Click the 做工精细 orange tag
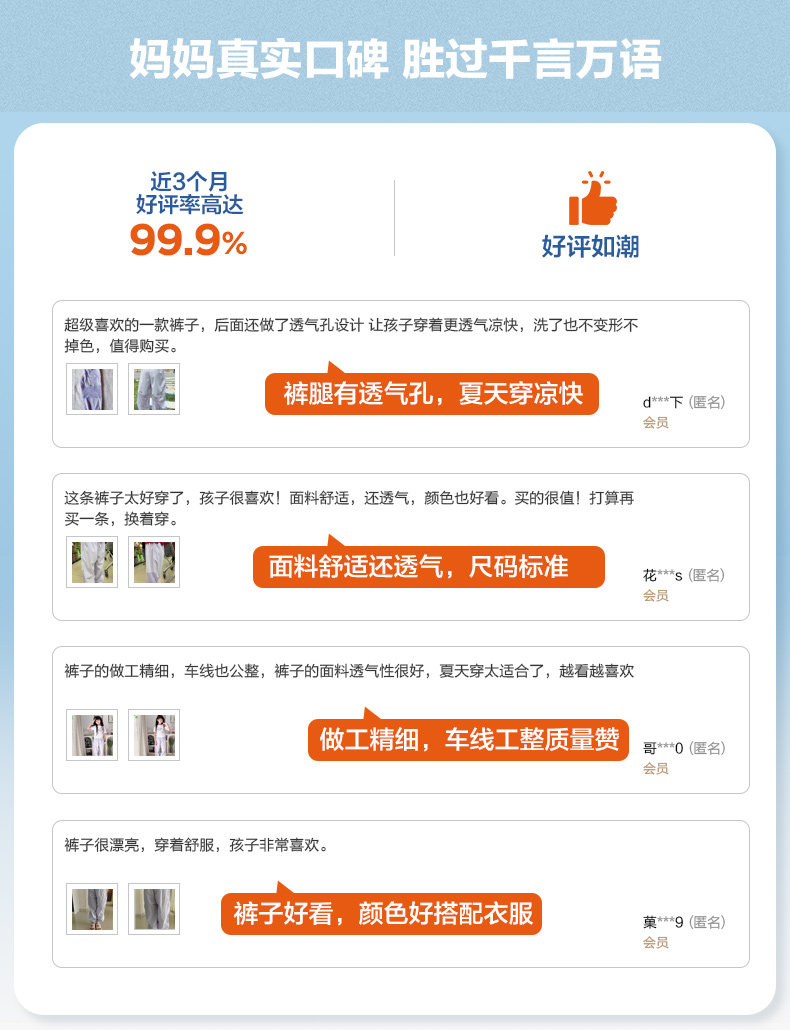 coord(468,740)
